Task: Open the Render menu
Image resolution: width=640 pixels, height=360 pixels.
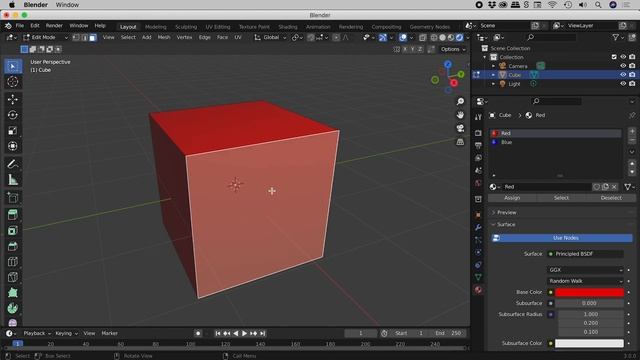Action: [x=54, y=26]
